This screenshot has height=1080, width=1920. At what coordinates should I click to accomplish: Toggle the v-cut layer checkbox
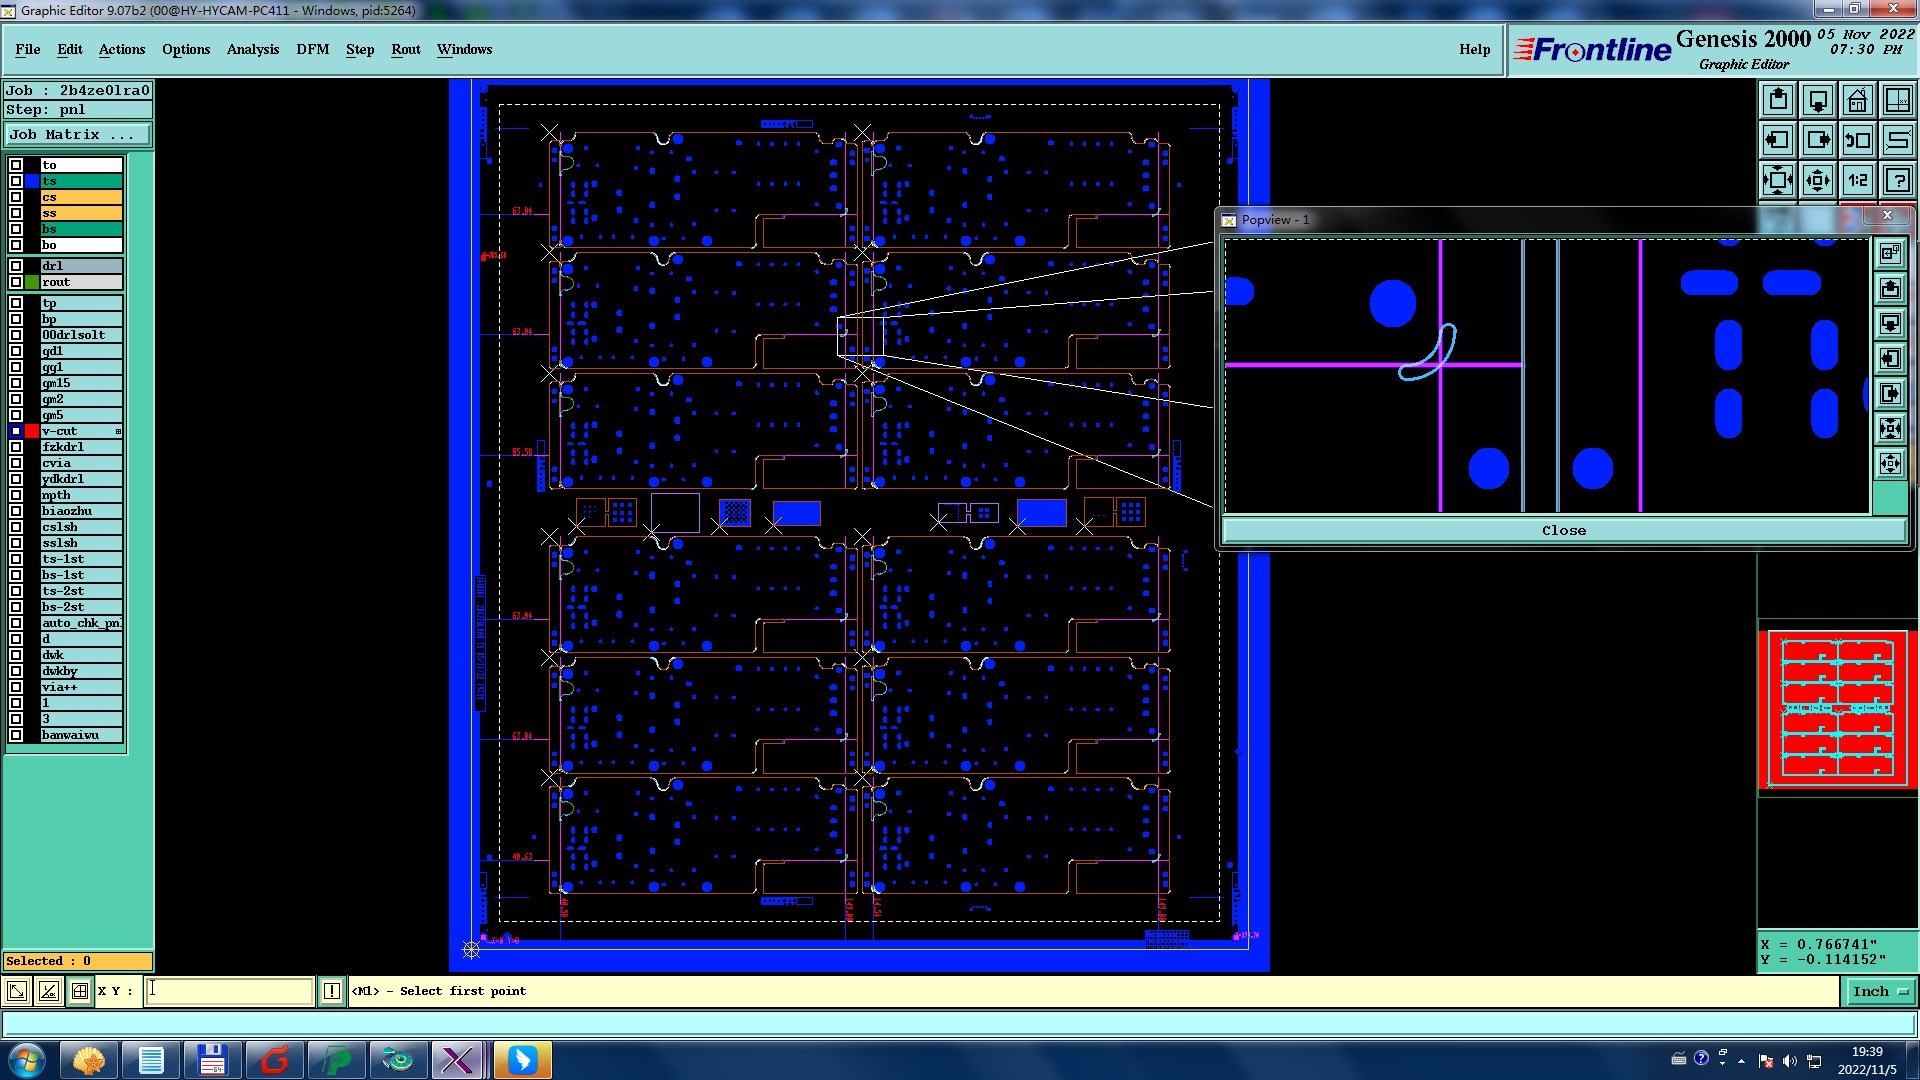tap(16, 431)
